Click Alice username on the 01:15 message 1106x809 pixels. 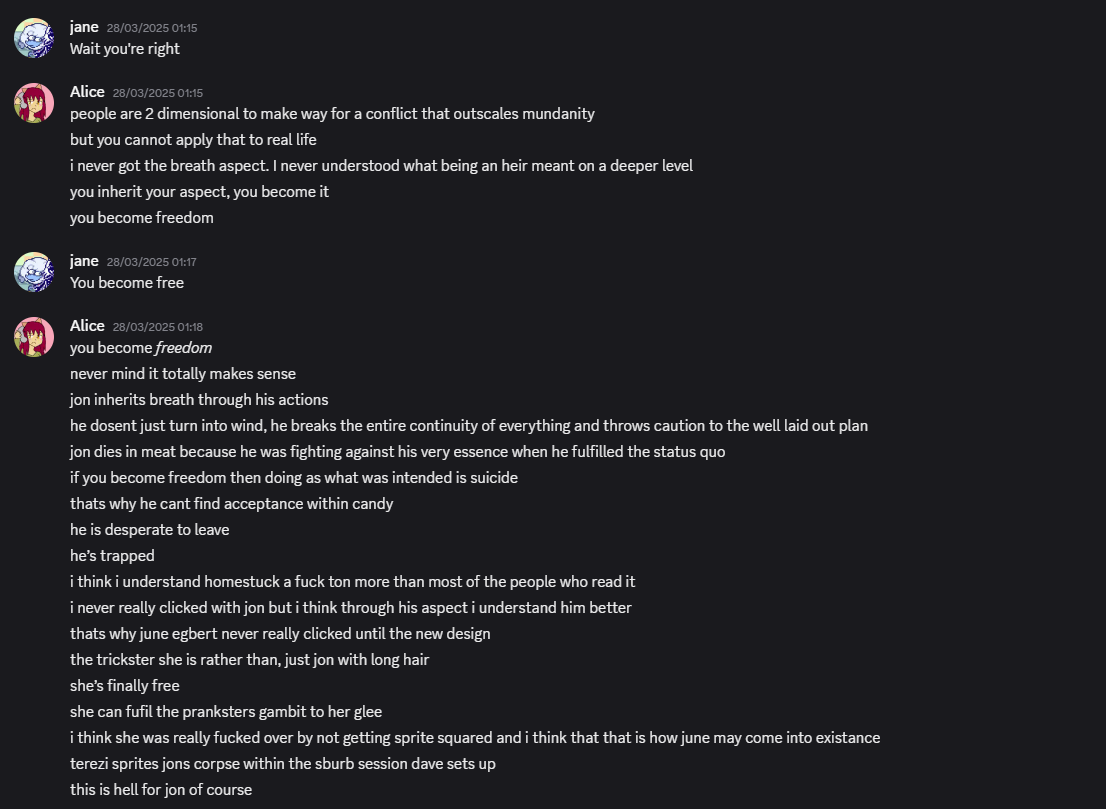point(87,92)
